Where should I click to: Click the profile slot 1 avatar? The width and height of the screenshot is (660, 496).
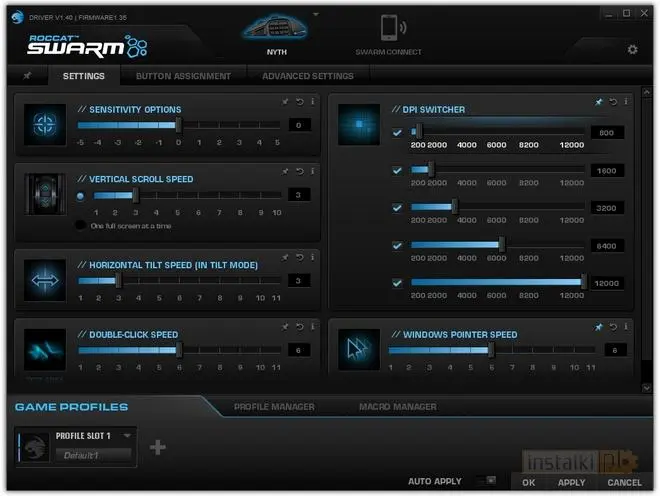35,448
